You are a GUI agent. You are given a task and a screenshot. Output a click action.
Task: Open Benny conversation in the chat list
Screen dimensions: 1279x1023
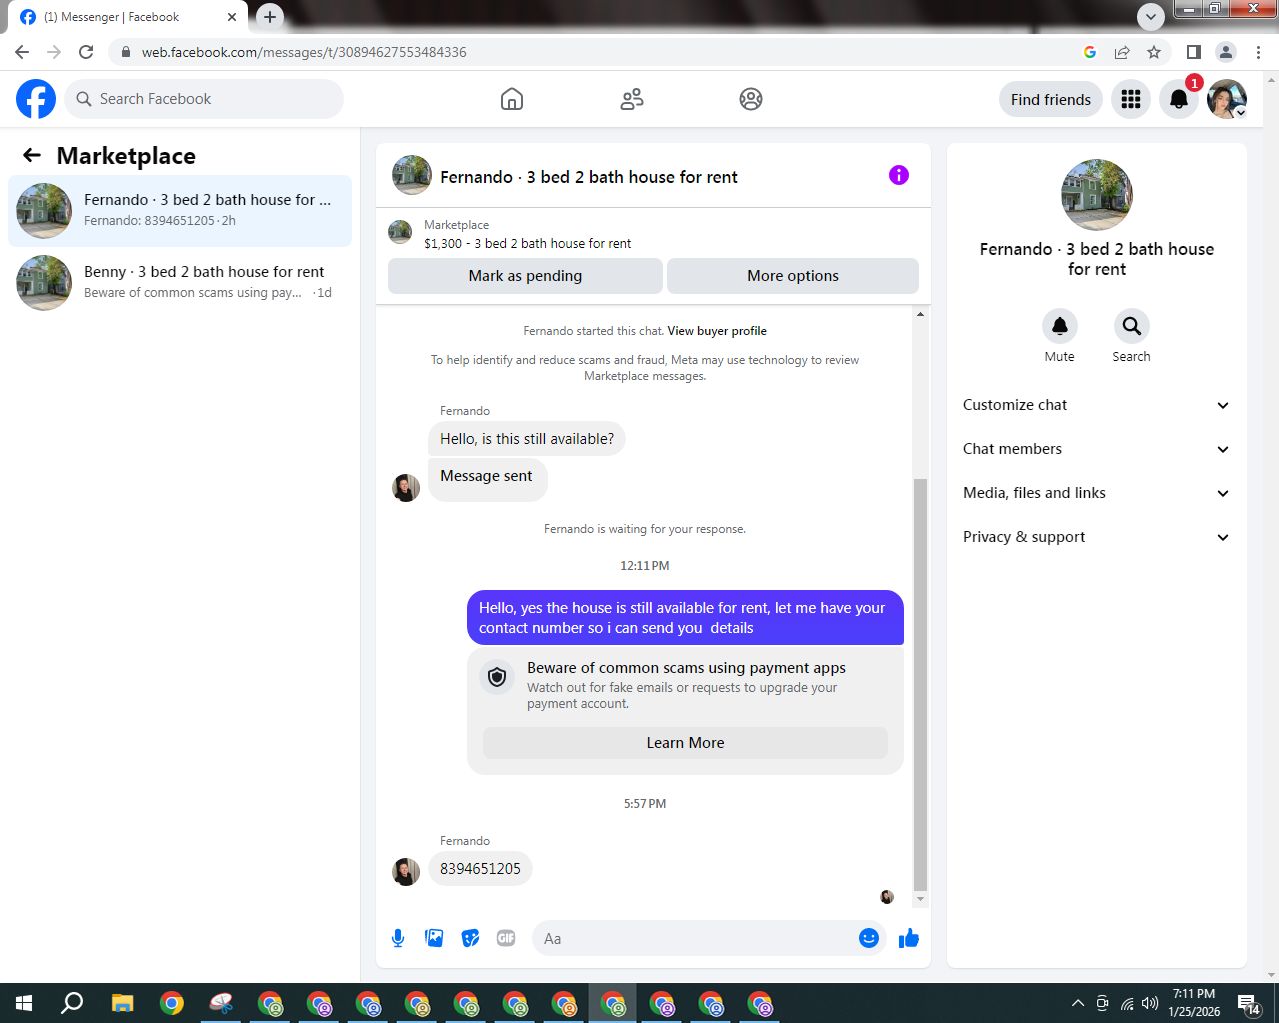[x=180, y=283]
